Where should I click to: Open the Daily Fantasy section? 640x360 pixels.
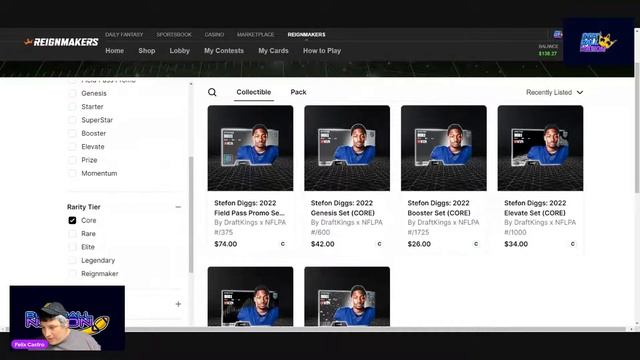pyautogui.click(x=124, y=35)
